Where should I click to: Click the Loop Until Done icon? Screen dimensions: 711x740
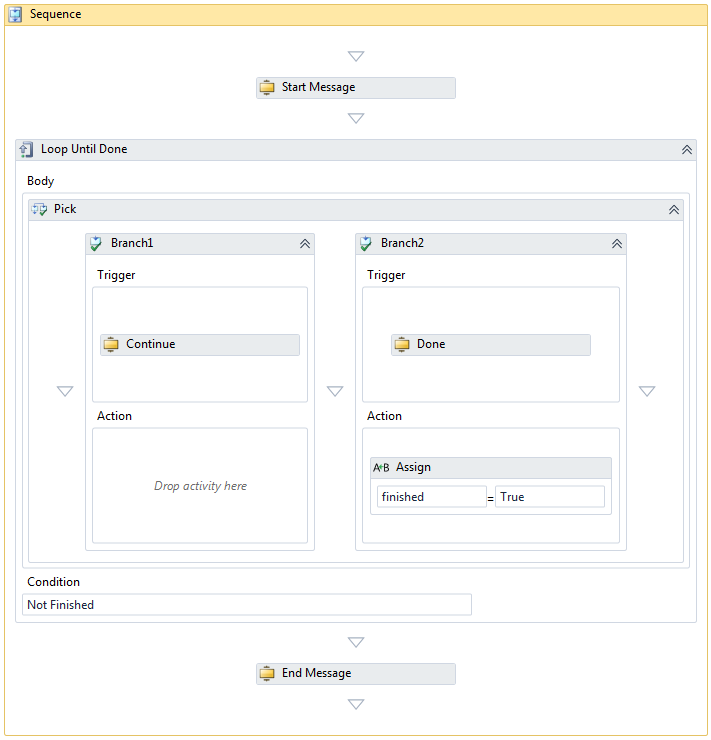pyautogui.click(x=27, y=150)
